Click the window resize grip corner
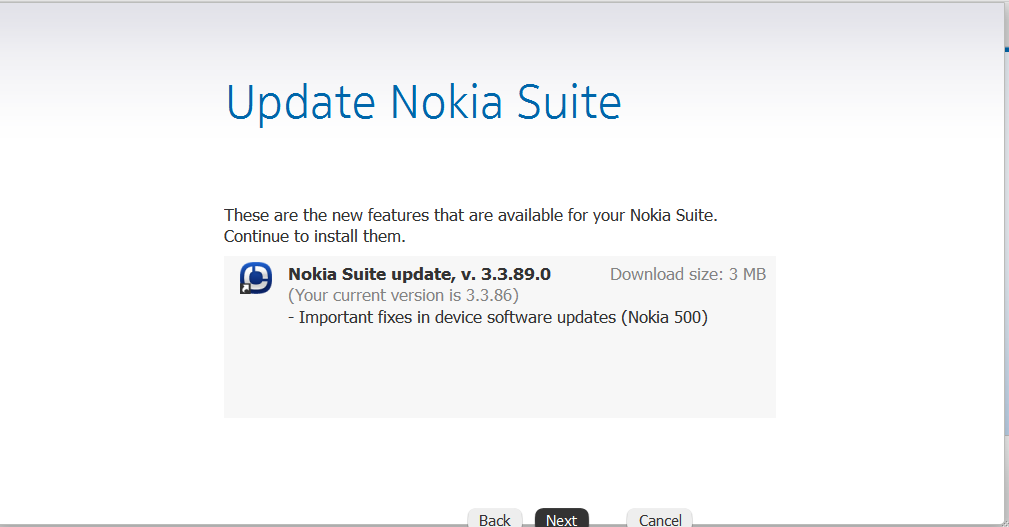The height and width of the screenshot is (527, 1009). coord(1004,523)
